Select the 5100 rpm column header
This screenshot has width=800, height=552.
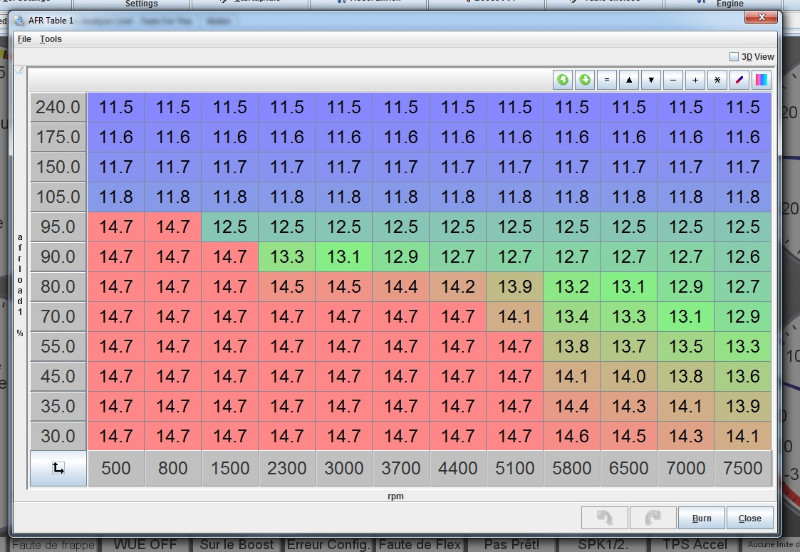coord(515,468)
